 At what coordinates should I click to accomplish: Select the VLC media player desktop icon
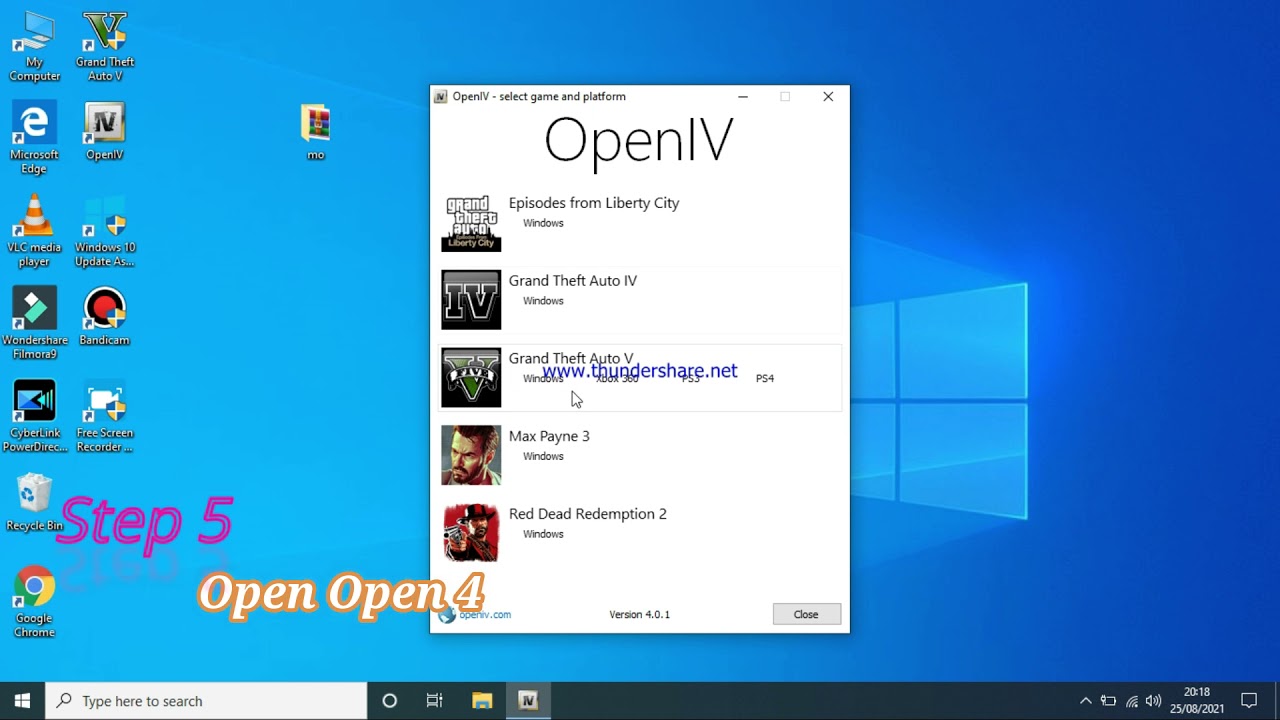tap(34, 231)
